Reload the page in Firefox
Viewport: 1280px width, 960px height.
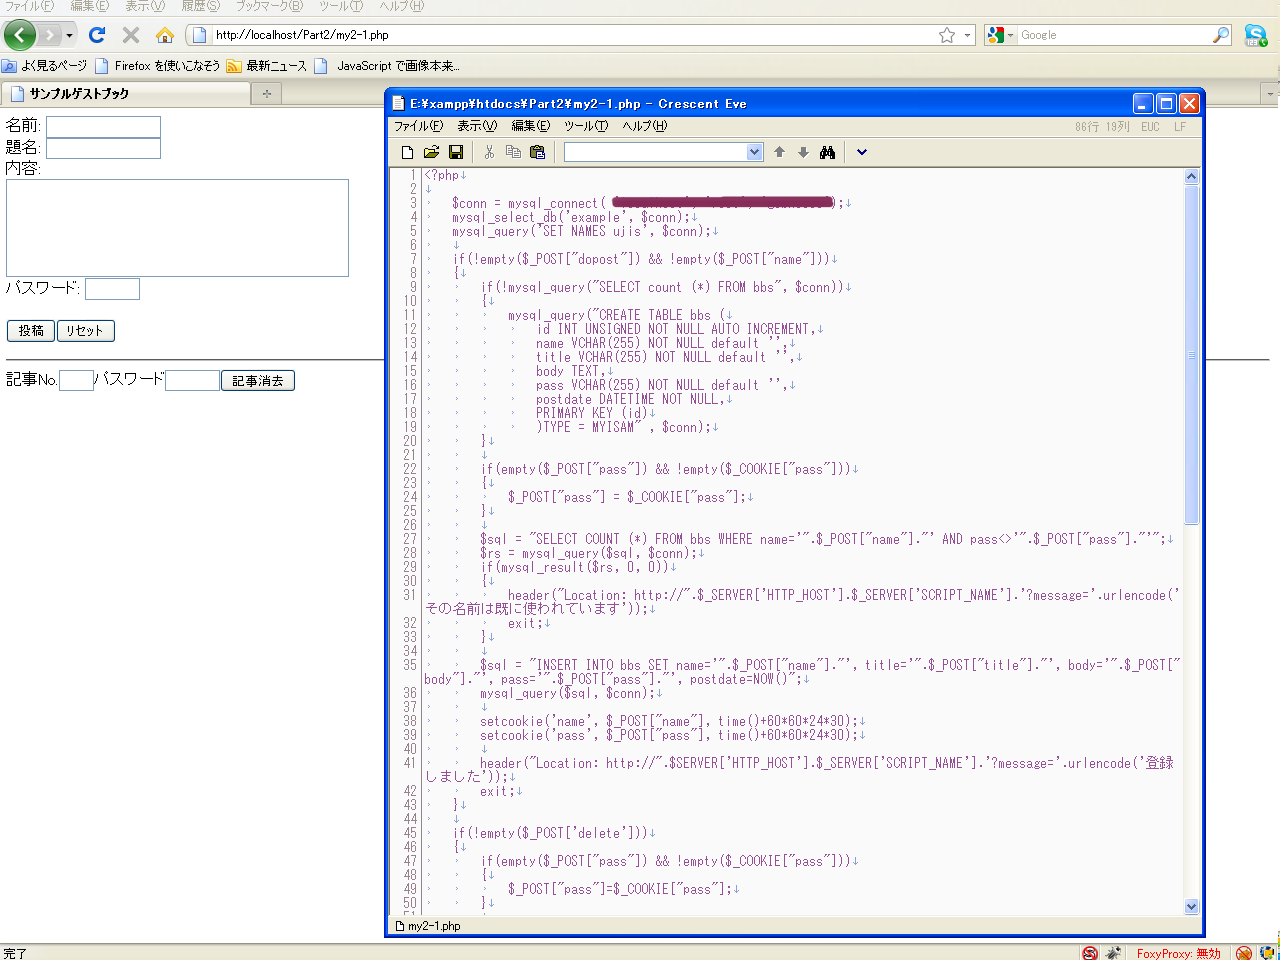tap(97, 35)
